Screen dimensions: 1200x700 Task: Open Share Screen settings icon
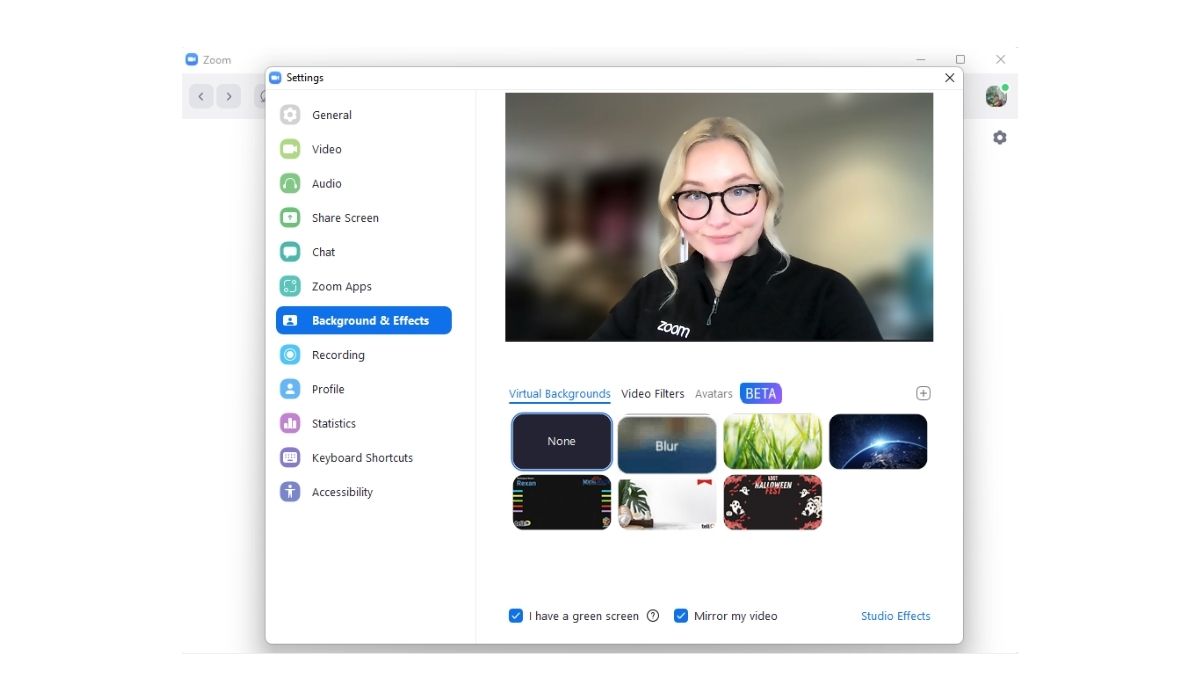click(x=290, y=218)
